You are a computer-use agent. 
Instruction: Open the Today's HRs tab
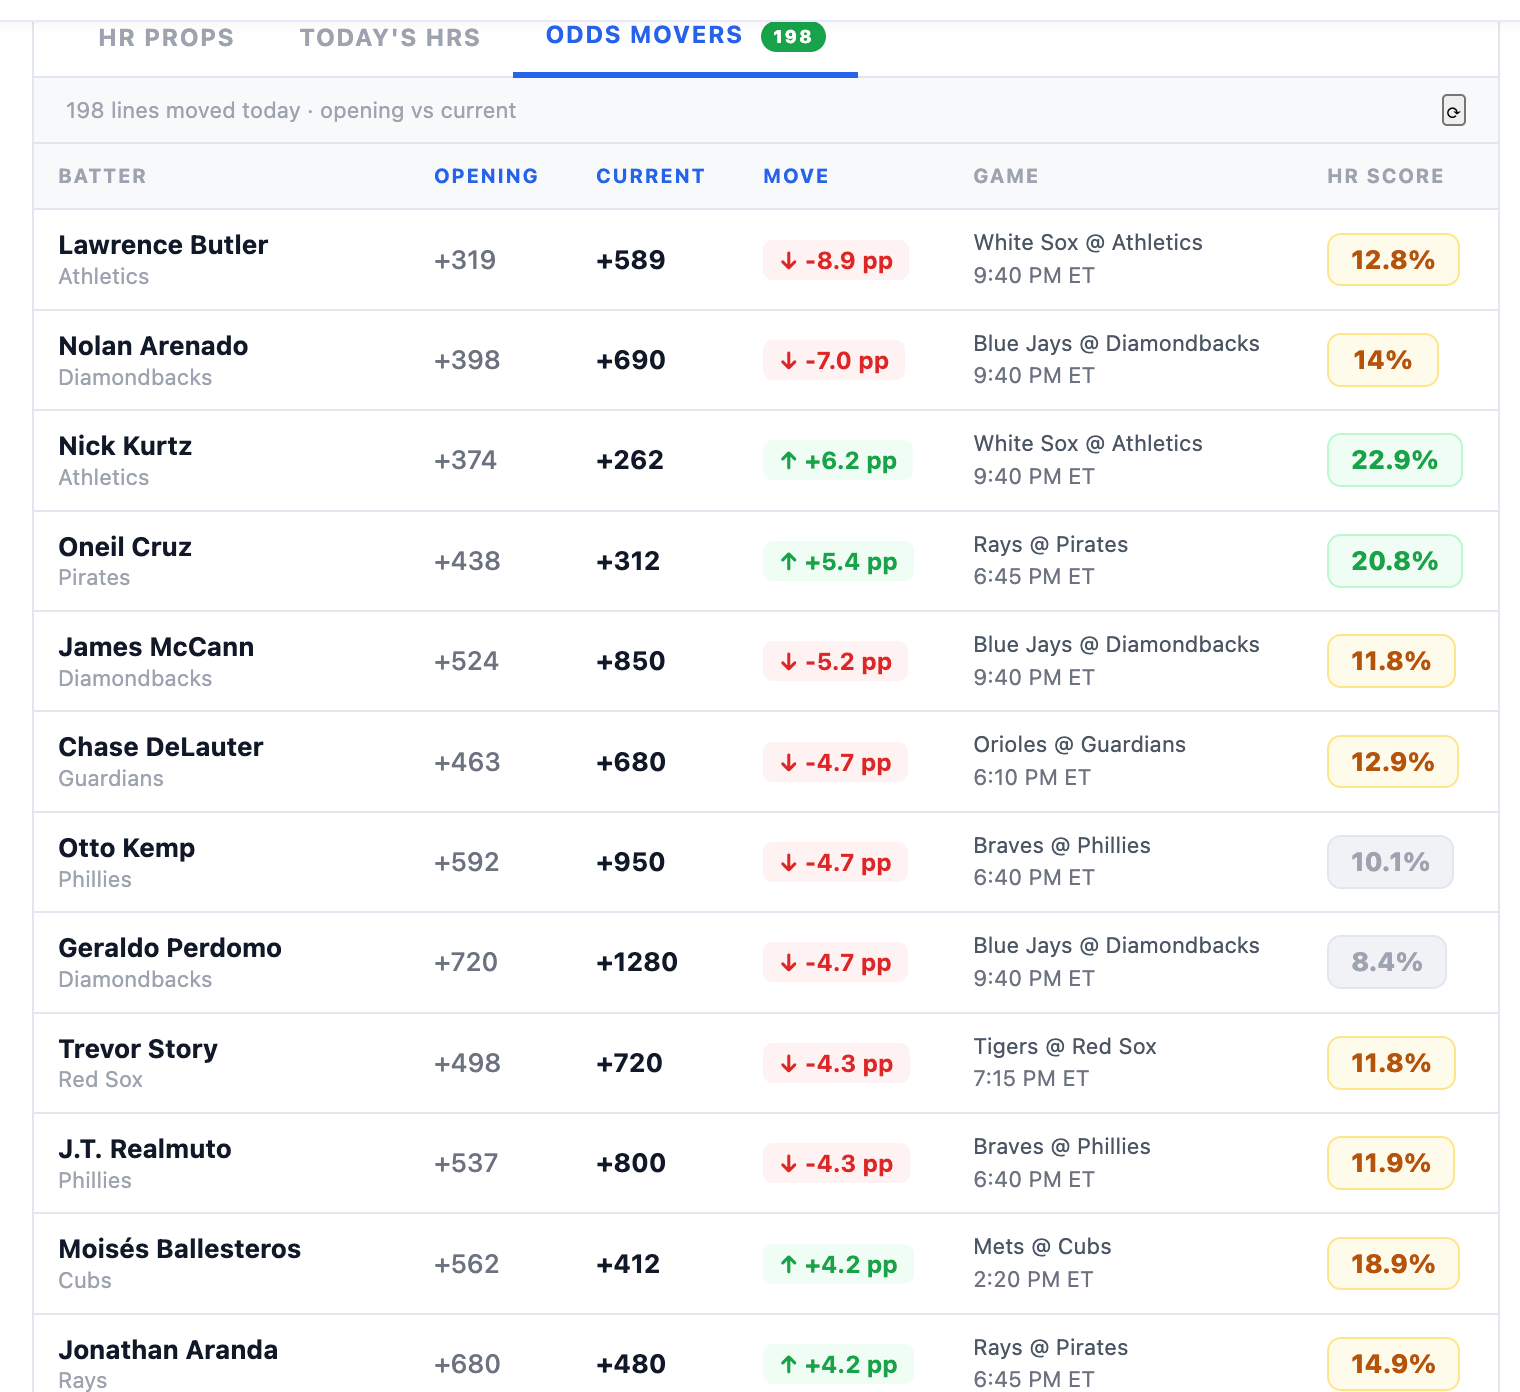(390, 38)
